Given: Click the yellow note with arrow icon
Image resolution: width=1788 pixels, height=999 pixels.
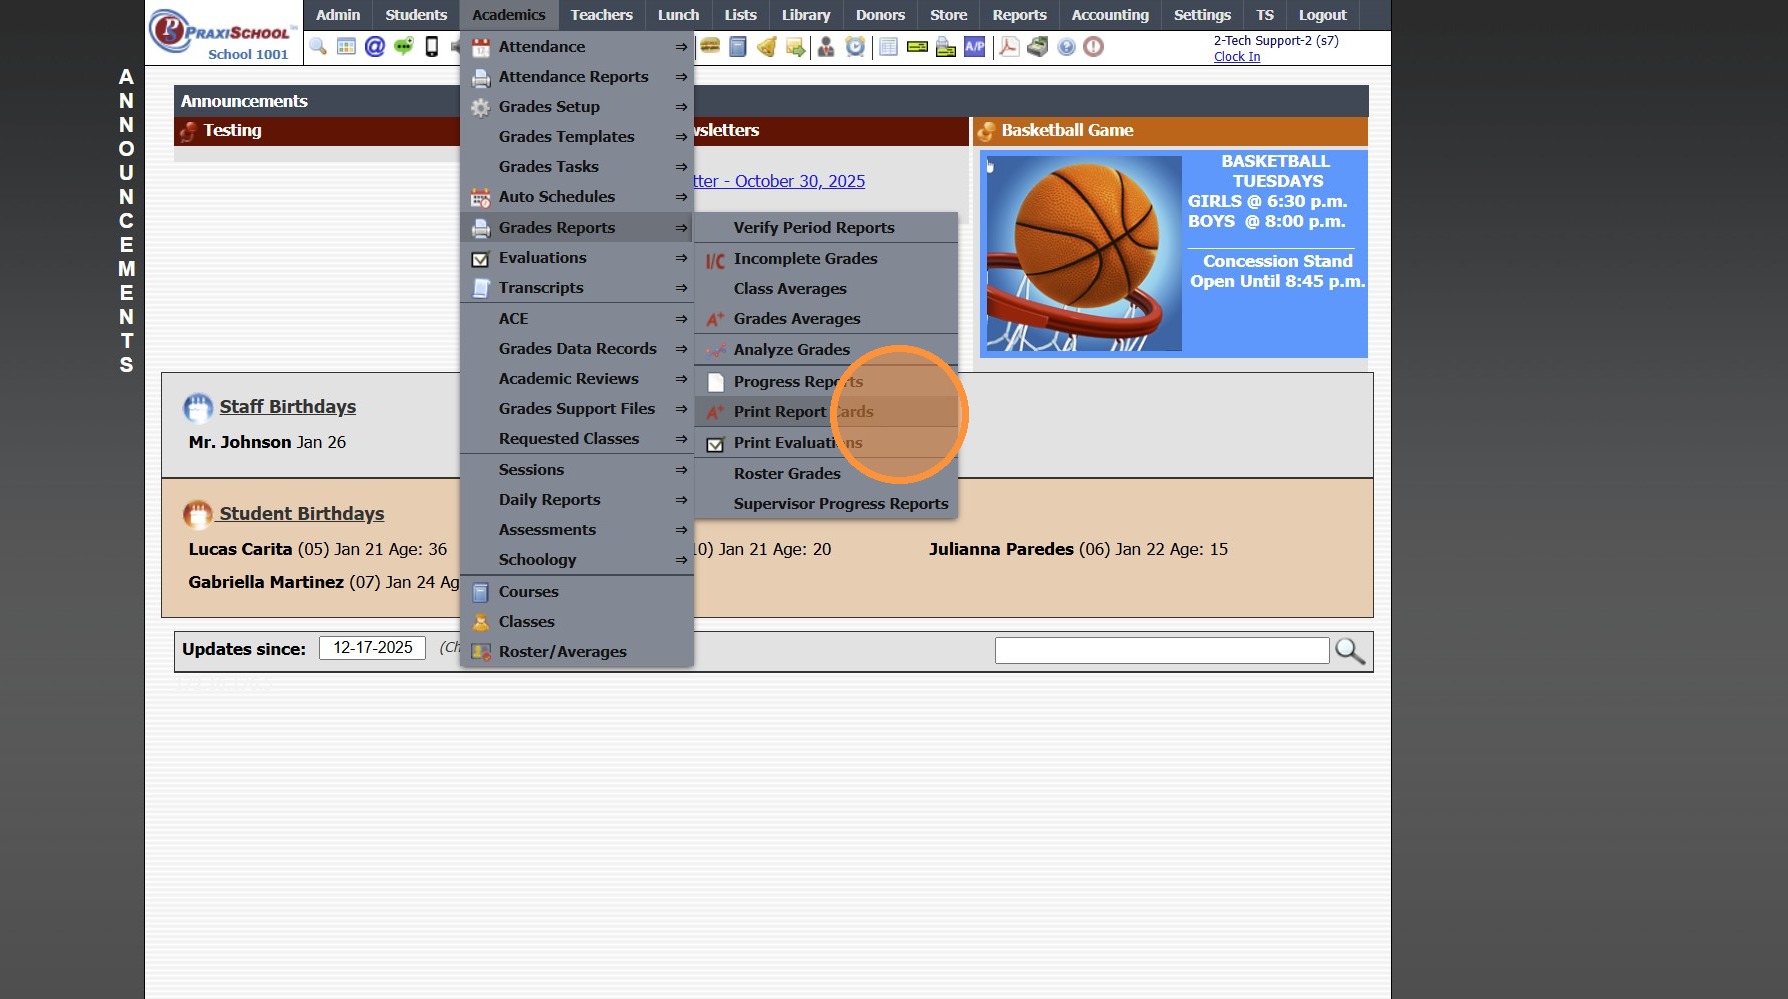Looking at the screenshot, I should [x=795, y=47].
